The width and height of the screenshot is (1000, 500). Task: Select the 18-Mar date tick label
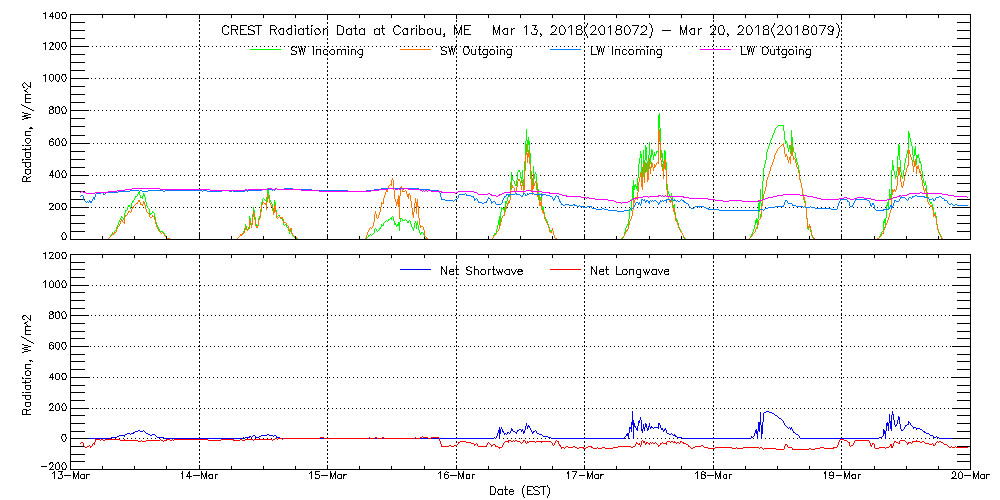click(x=713, y=477)
